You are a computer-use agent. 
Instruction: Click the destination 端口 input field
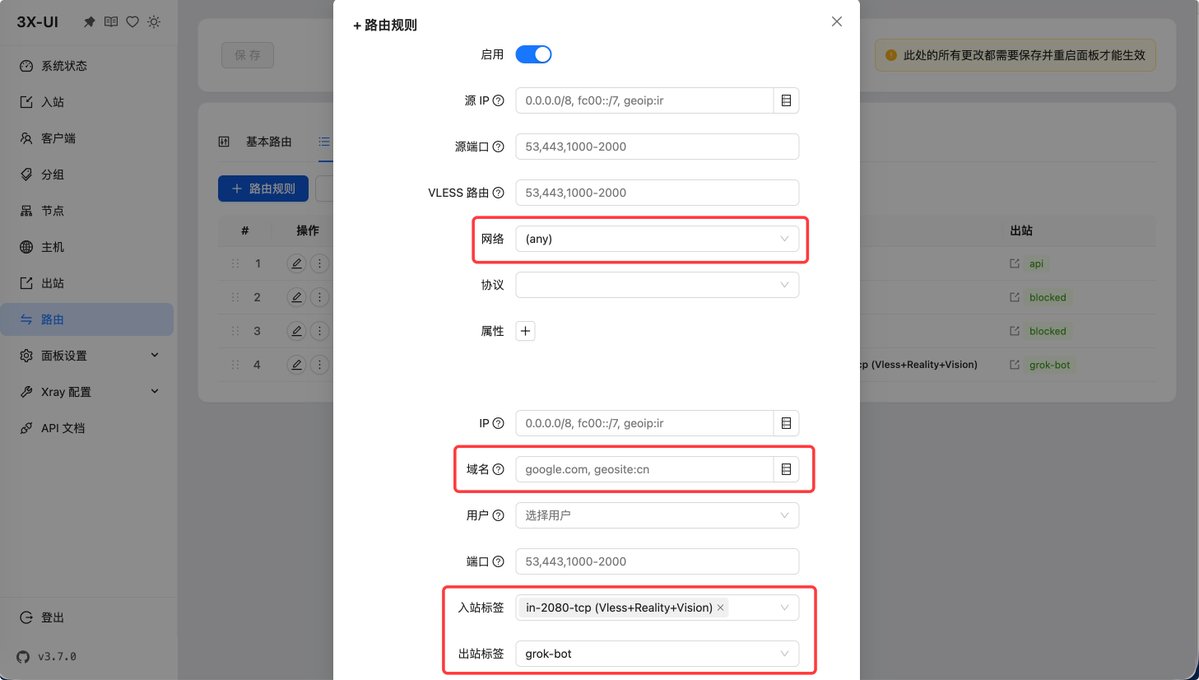[x=657, y=561]
